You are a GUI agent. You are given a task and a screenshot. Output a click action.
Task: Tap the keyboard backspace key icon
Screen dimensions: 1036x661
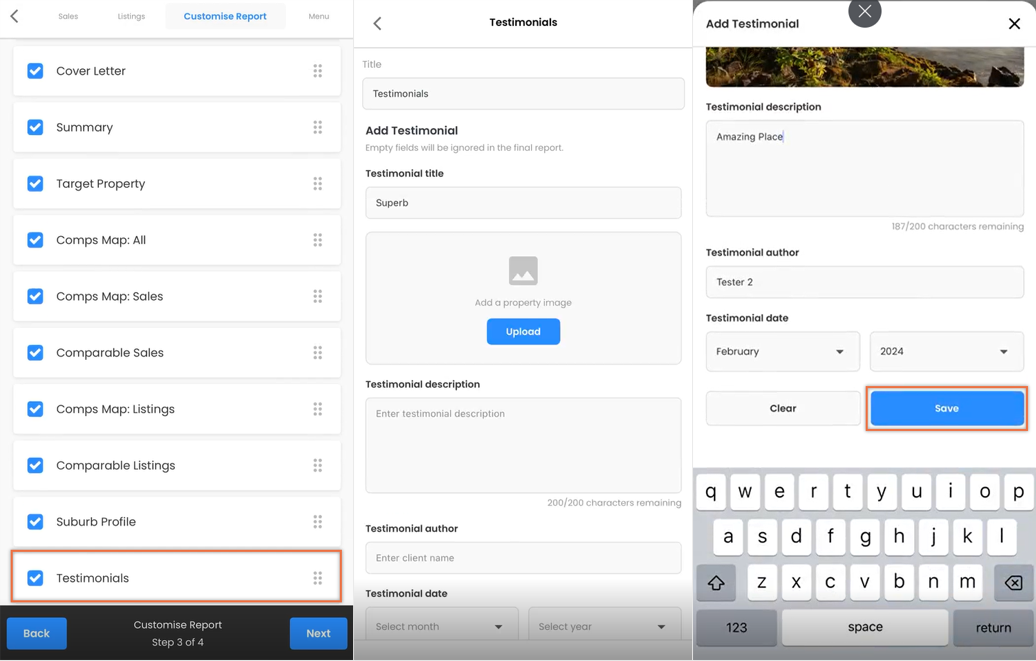click(1014, 582)
